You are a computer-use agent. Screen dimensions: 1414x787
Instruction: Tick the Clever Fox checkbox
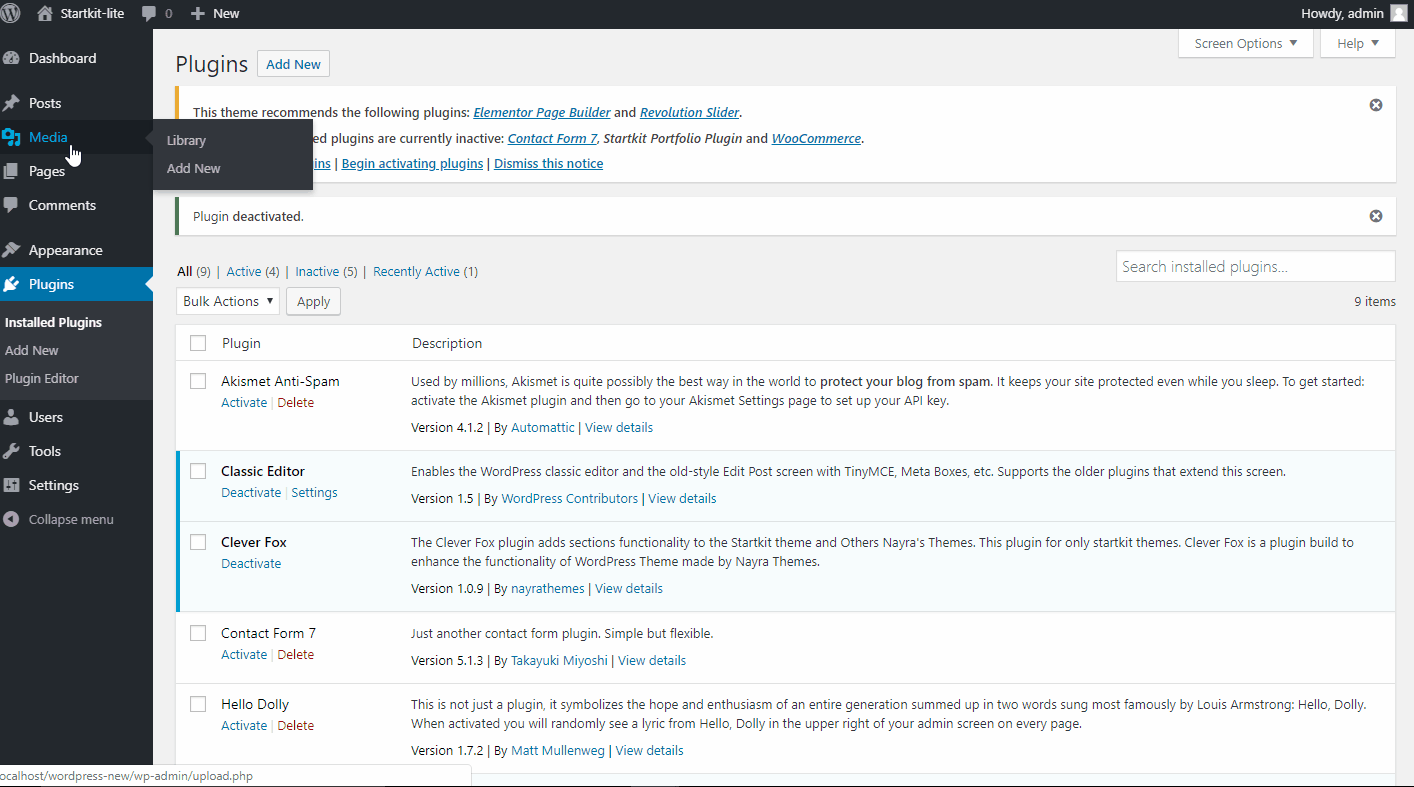198,542
